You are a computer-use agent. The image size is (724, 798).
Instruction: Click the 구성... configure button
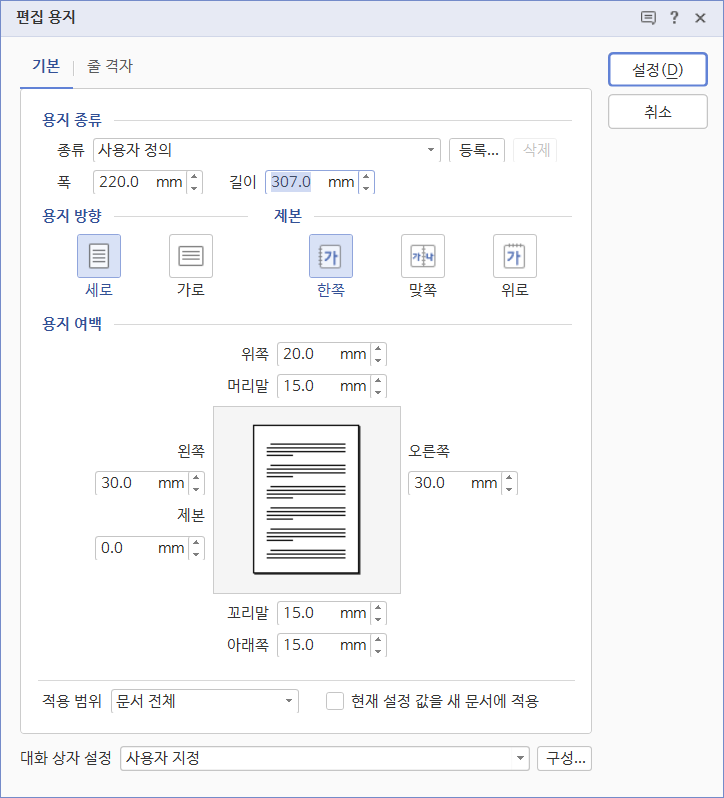[x=565, y=758]
